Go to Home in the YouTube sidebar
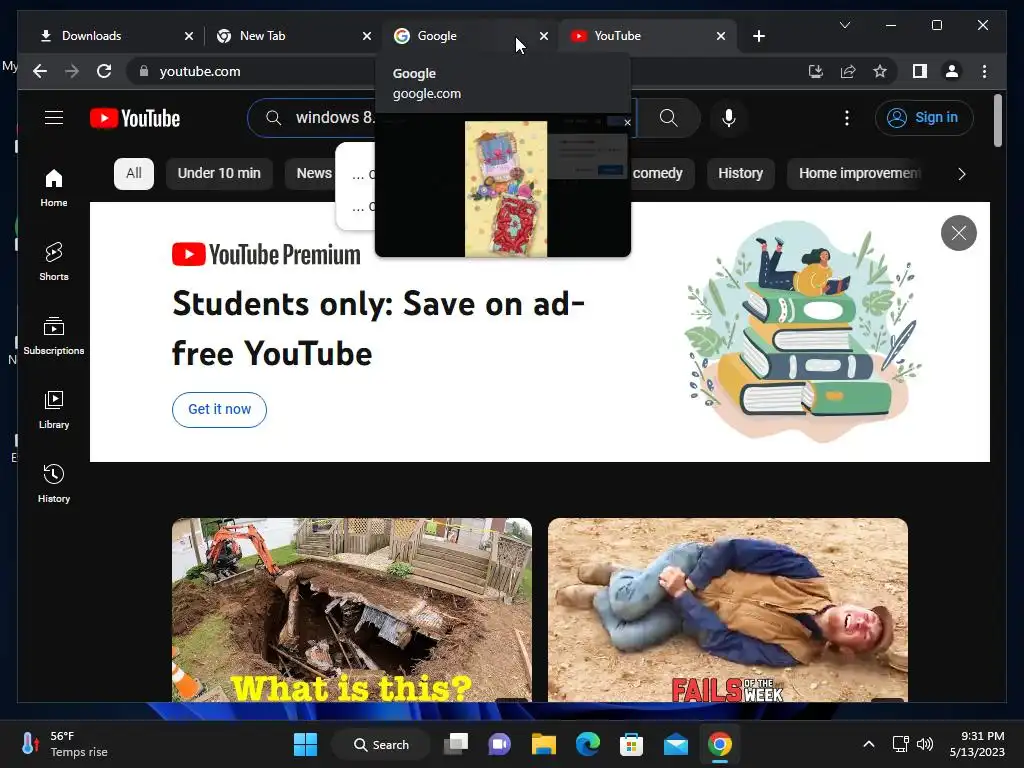This screenshot has height=768, width=1024. (54, 187)
